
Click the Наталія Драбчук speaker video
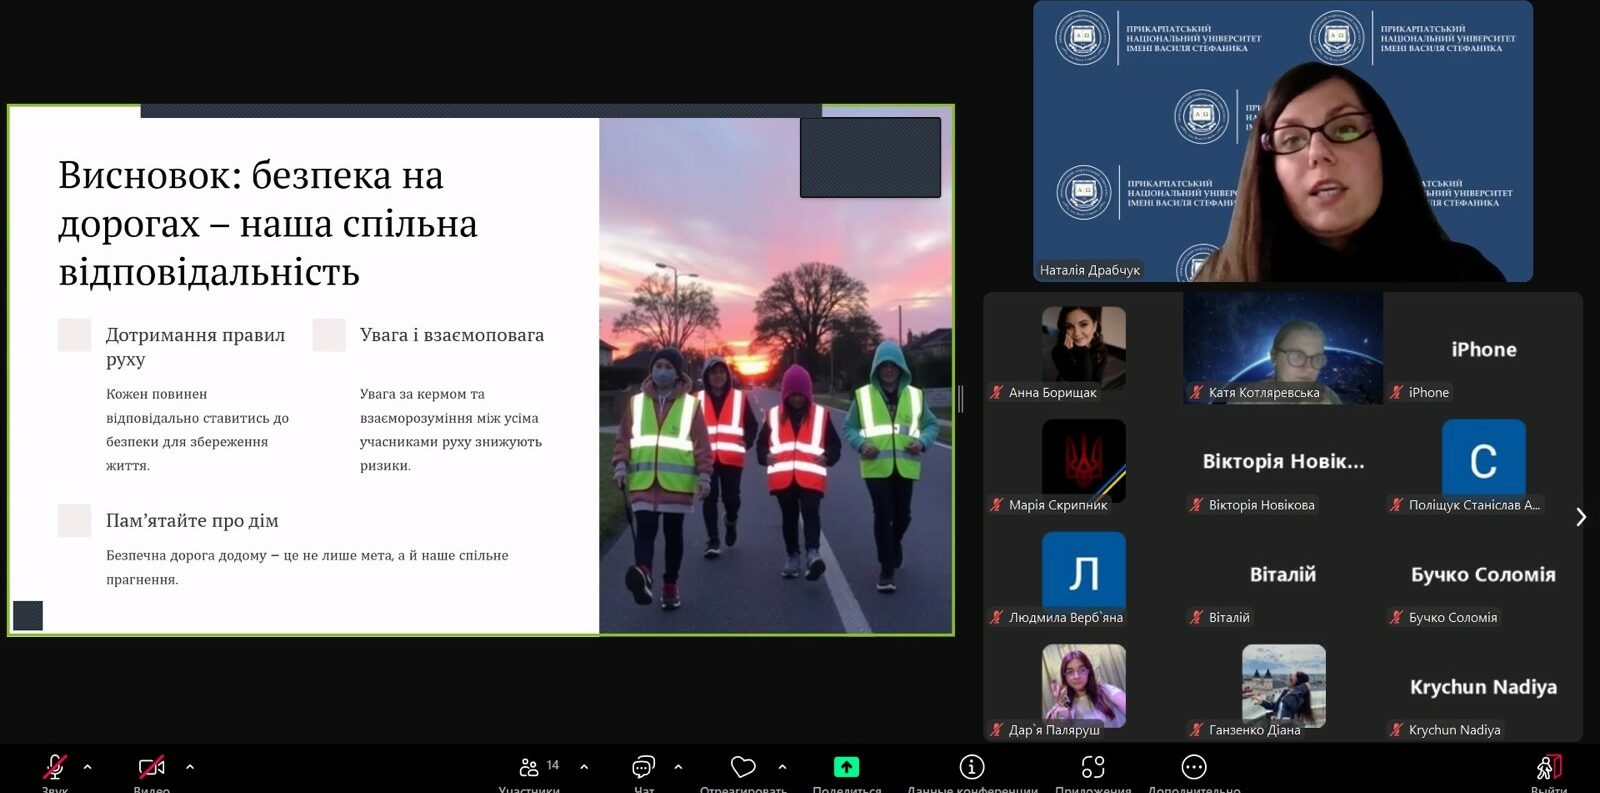click(1283, 141)
